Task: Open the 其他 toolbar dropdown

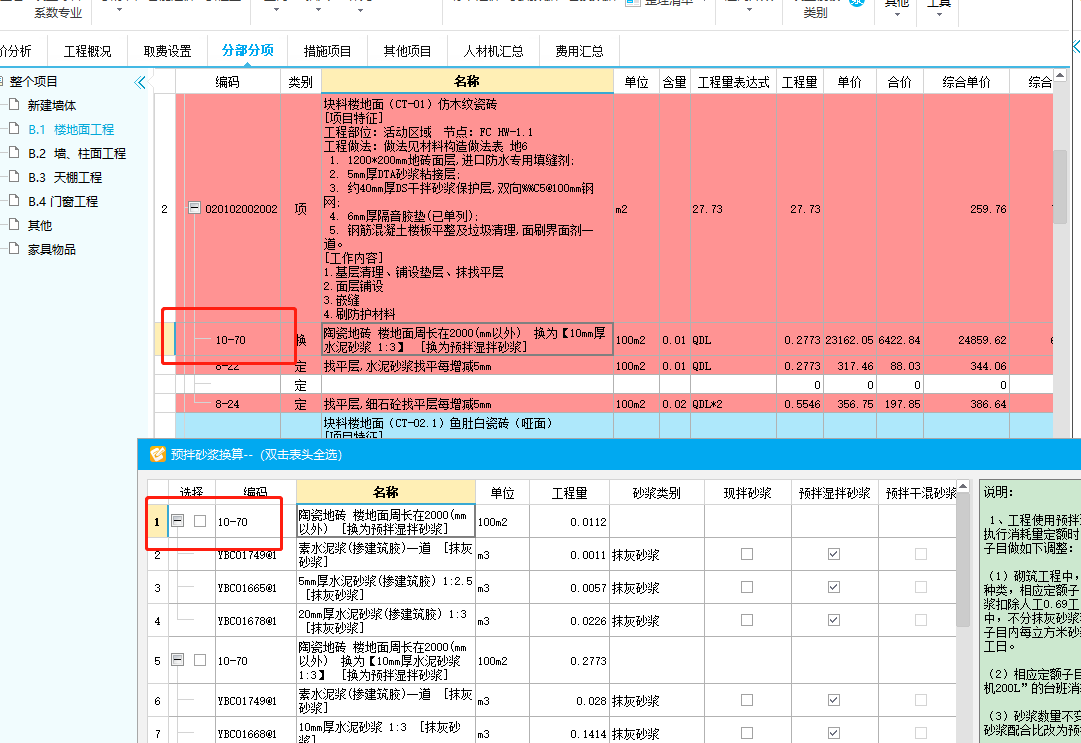Action: [897, 8]
